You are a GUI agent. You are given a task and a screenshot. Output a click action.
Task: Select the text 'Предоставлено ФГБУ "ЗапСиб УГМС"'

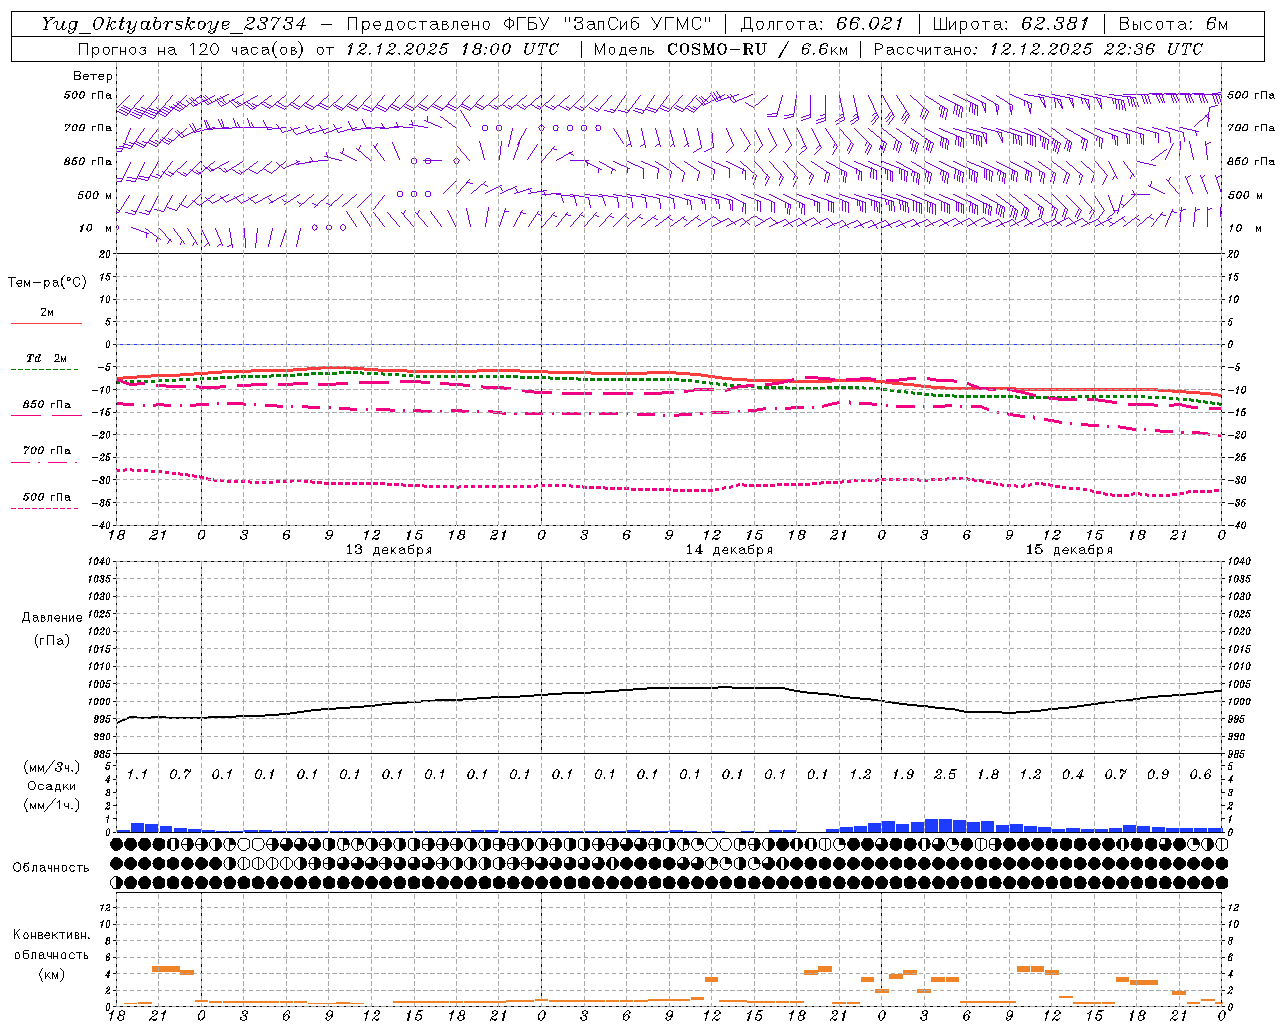[529, 24]
